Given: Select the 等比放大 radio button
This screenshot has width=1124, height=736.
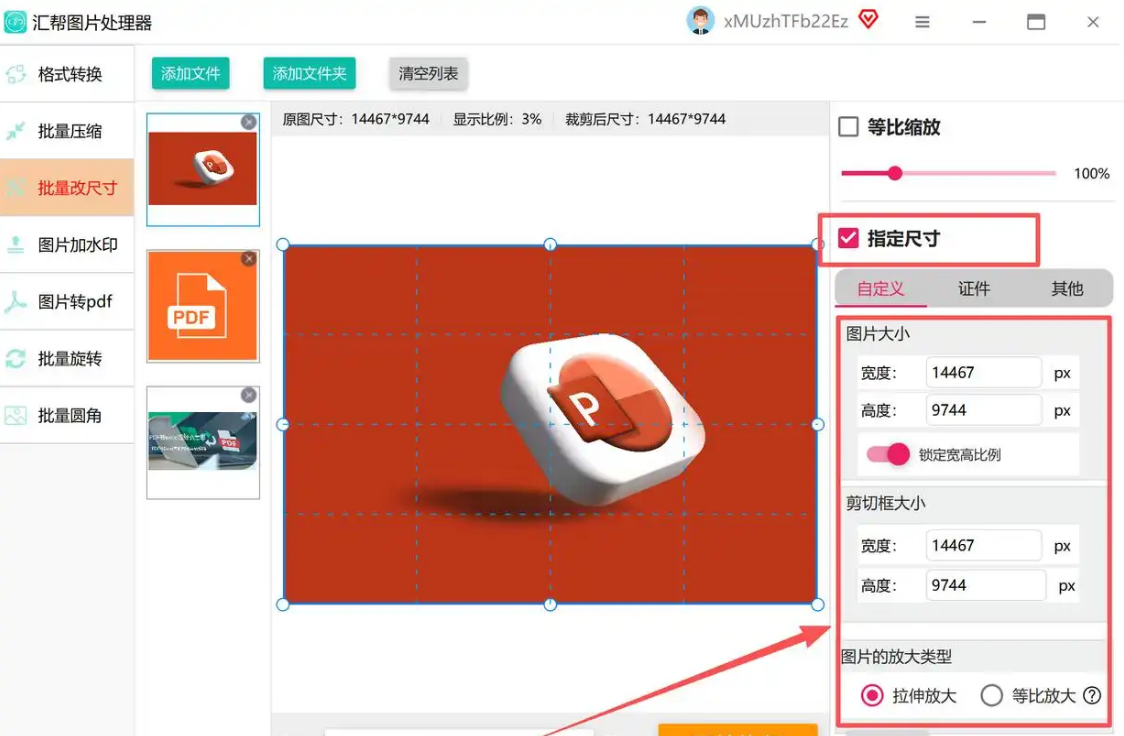Looking at the screenshot, I should click(991, 695).
